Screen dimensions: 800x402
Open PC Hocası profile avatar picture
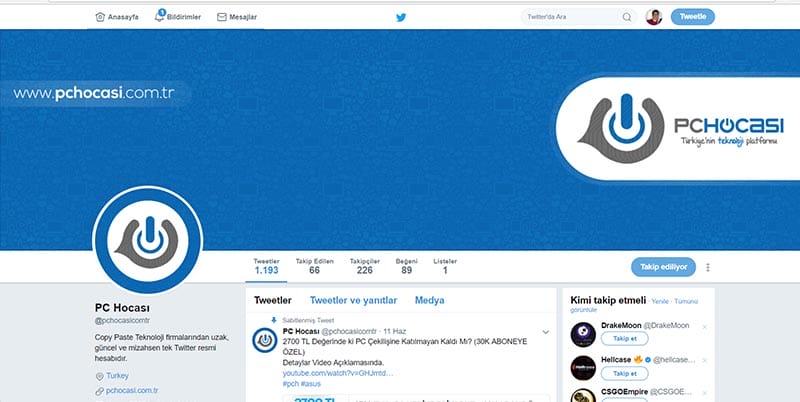(x=148, y=236)
